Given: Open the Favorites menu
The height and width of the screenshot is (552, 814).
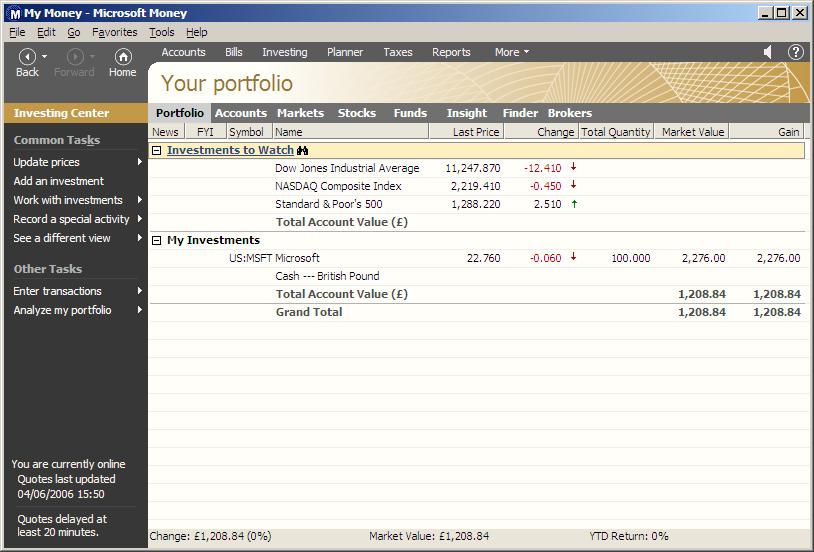Looking at the screenshot, I should click(x=115, y=32).
